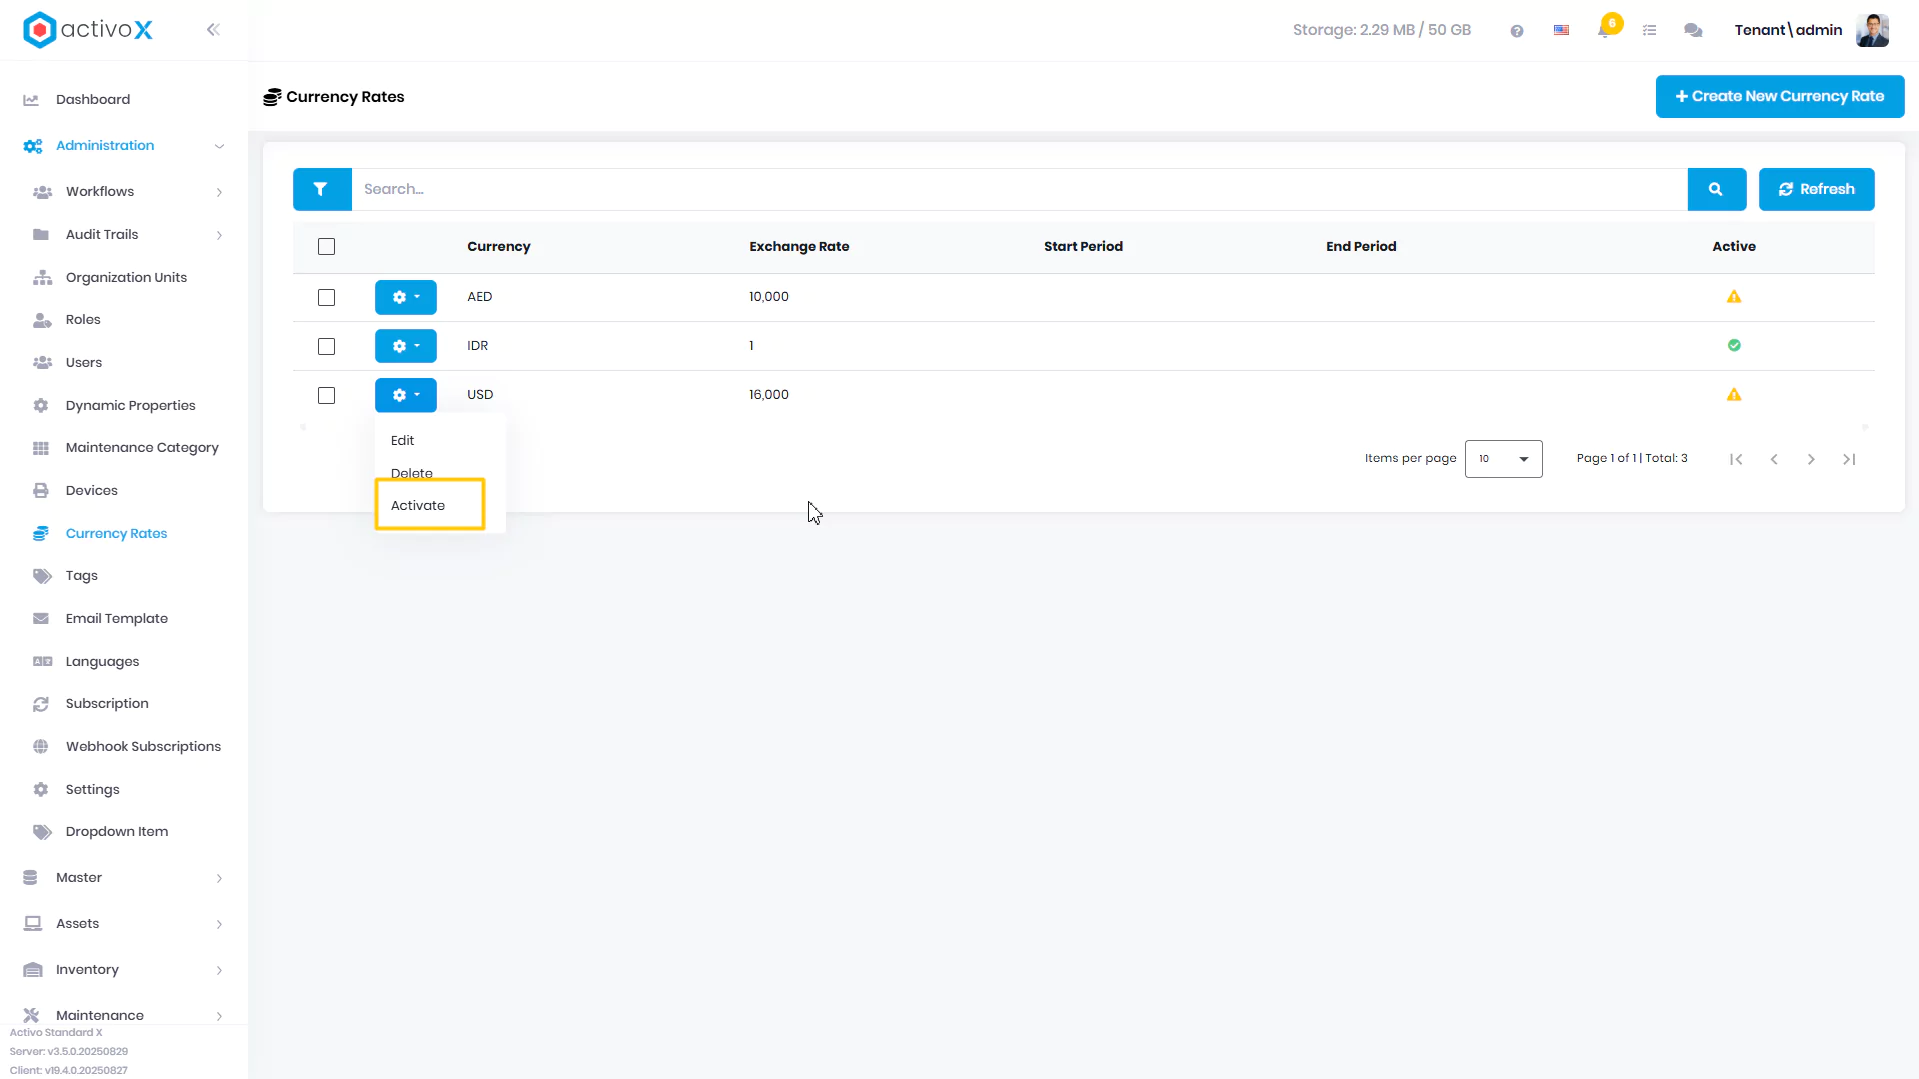Image resolution: width=1919 pixels, height=1079 pixels.
Task: Go to next page arrow
Action: (1811, 459)
